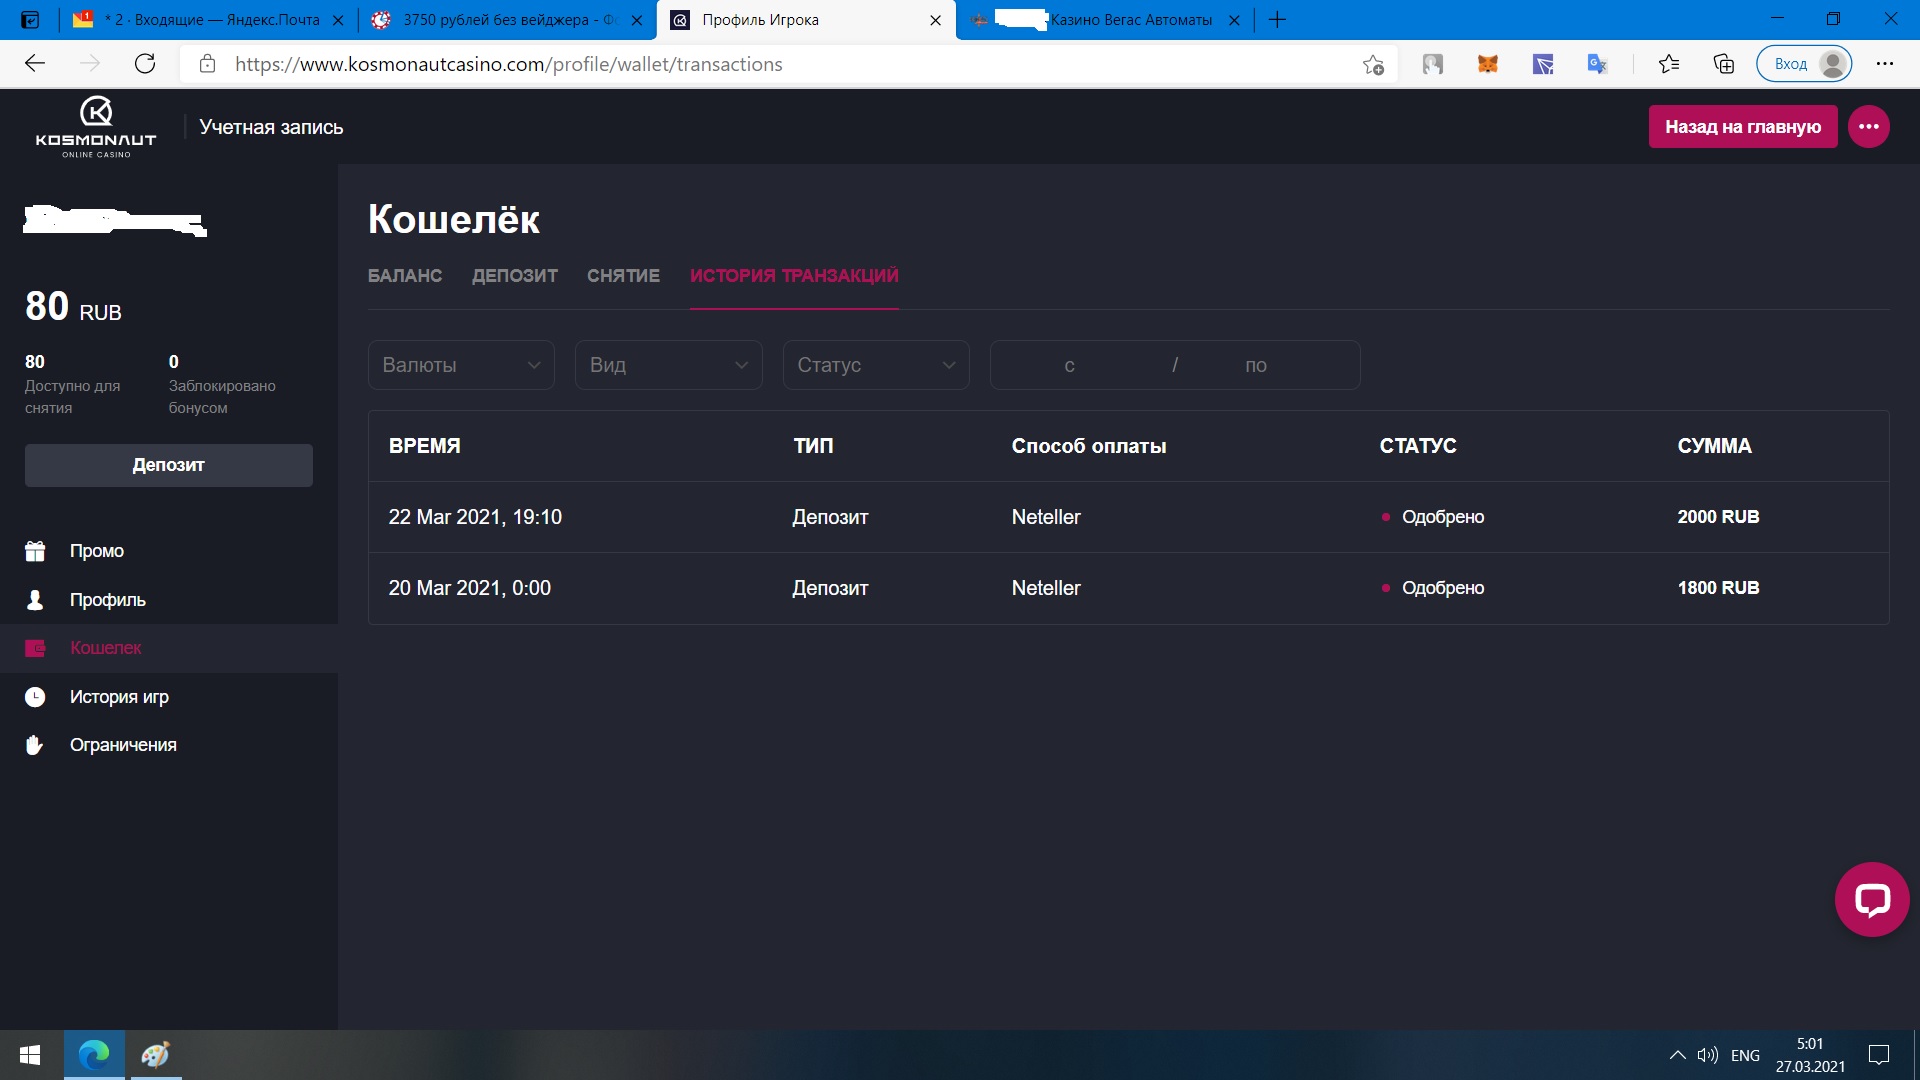
Task: Reload the page with refresh icon
Action: (x=145, y=64)
